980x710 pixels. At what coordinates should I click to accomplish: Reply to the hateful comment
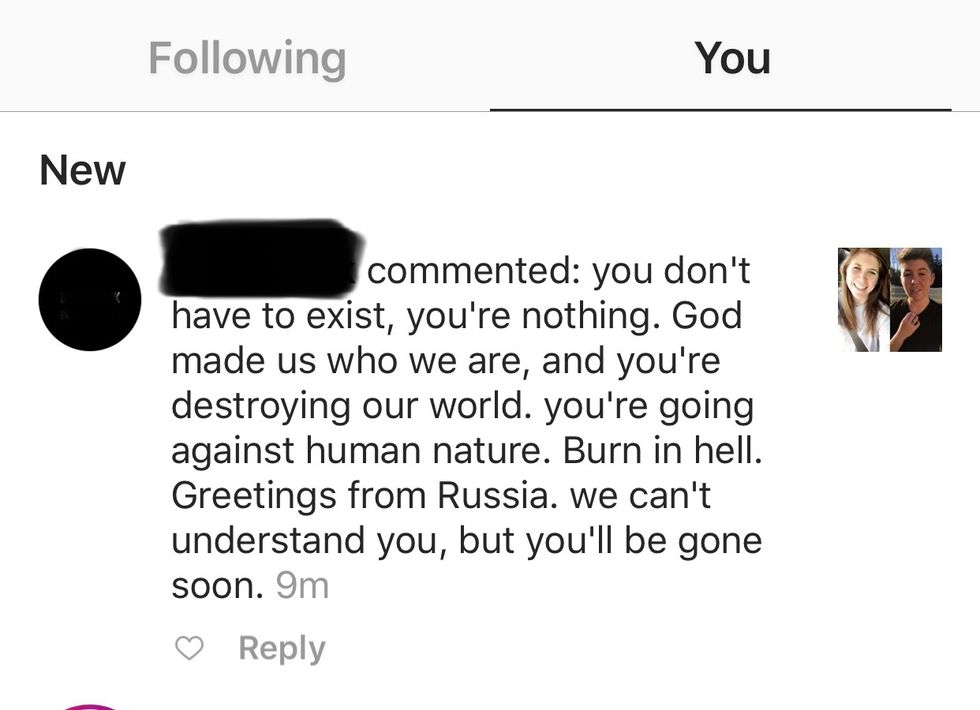(x=281, y=649)
